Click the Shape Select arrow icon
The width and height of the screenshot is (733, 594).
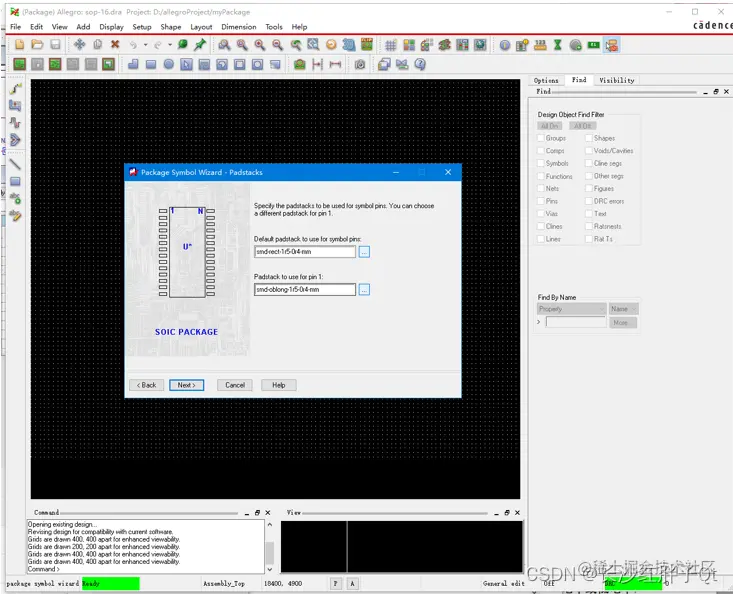tap(187, 64)
